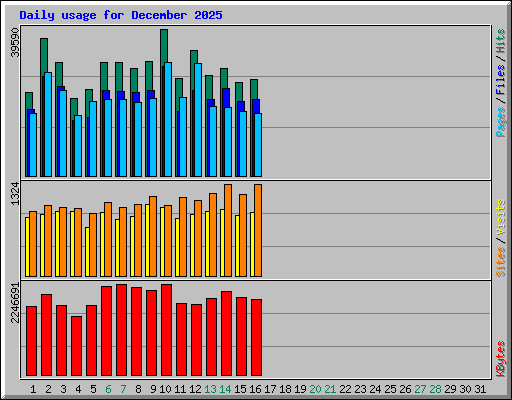Click the 2246691 axis value

coord(15,303)
